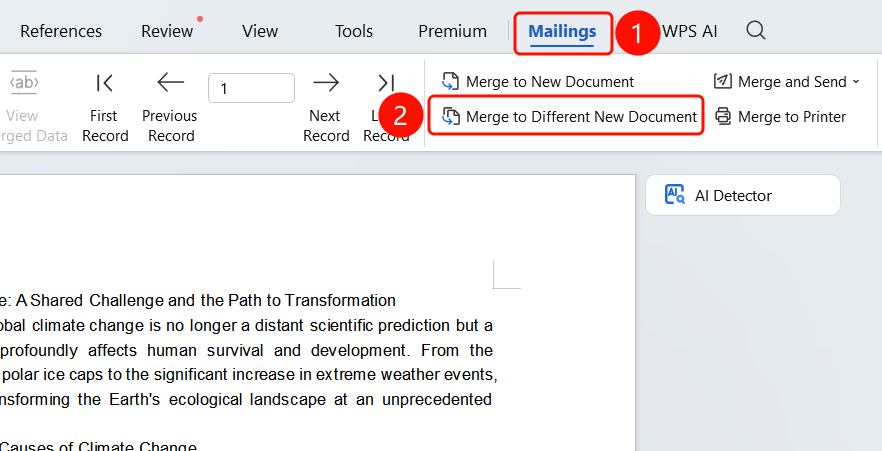The image size is (882, 451).
Task: Open the AI Detector panel button
Action: pyautogui.click(x=742, y=195)
